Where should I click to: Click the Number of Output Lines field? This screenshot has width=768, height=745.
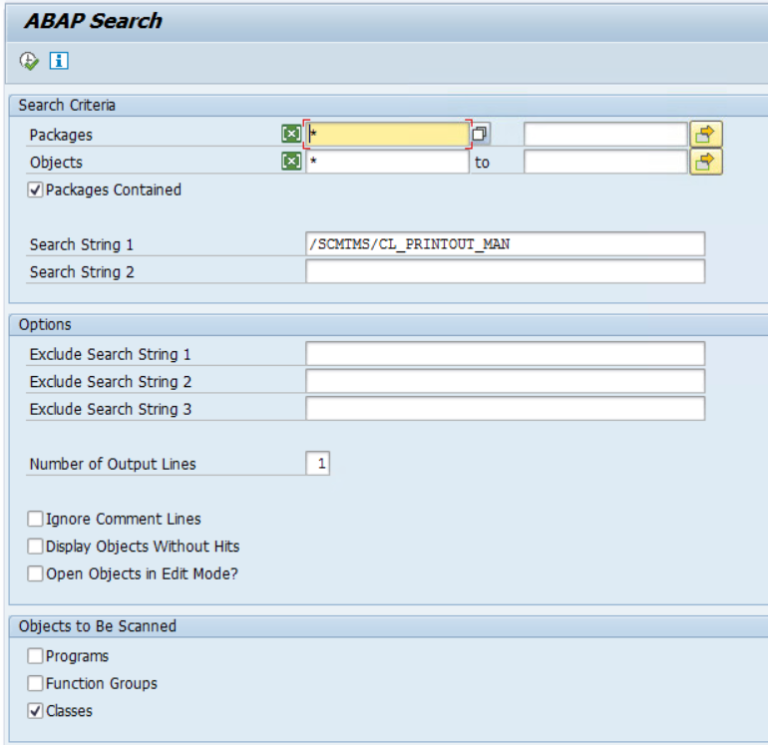pyautogui.click(x=317, y=463)
